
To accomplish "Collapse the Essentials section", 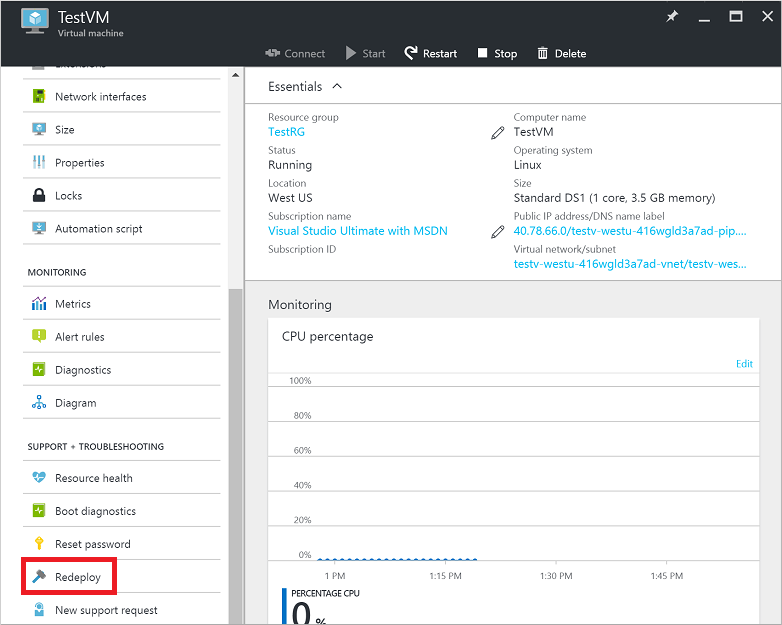I will pyautogui.click(x=337, y=87).
